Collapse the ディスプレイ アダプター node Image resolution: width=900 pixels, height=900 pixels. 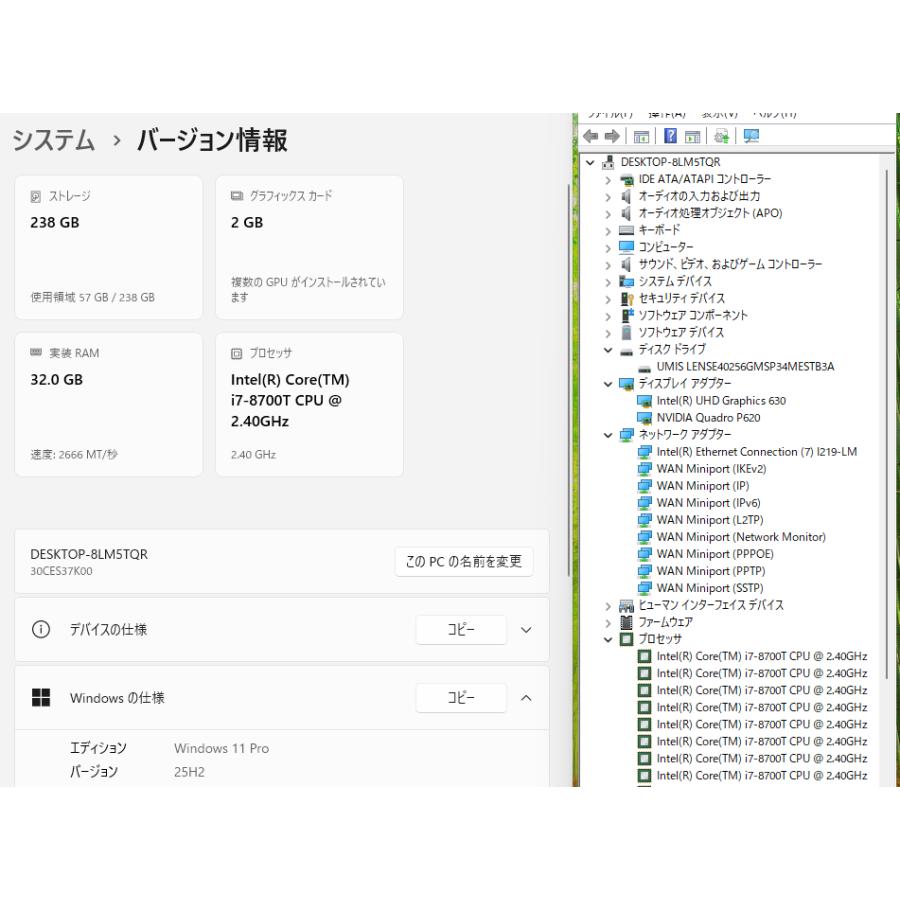coord(608,384)
